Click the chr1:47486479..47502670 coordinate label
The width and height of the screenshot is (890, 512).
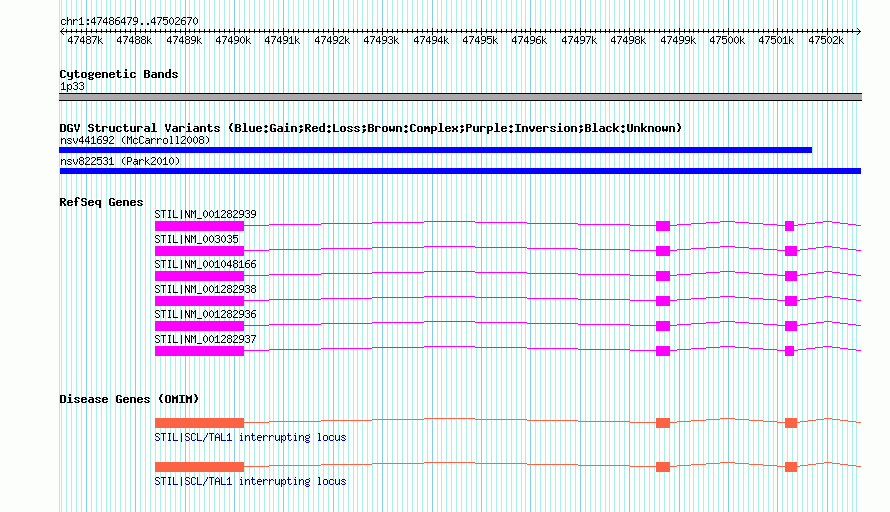pyautogui.click(x=129, y=21)
